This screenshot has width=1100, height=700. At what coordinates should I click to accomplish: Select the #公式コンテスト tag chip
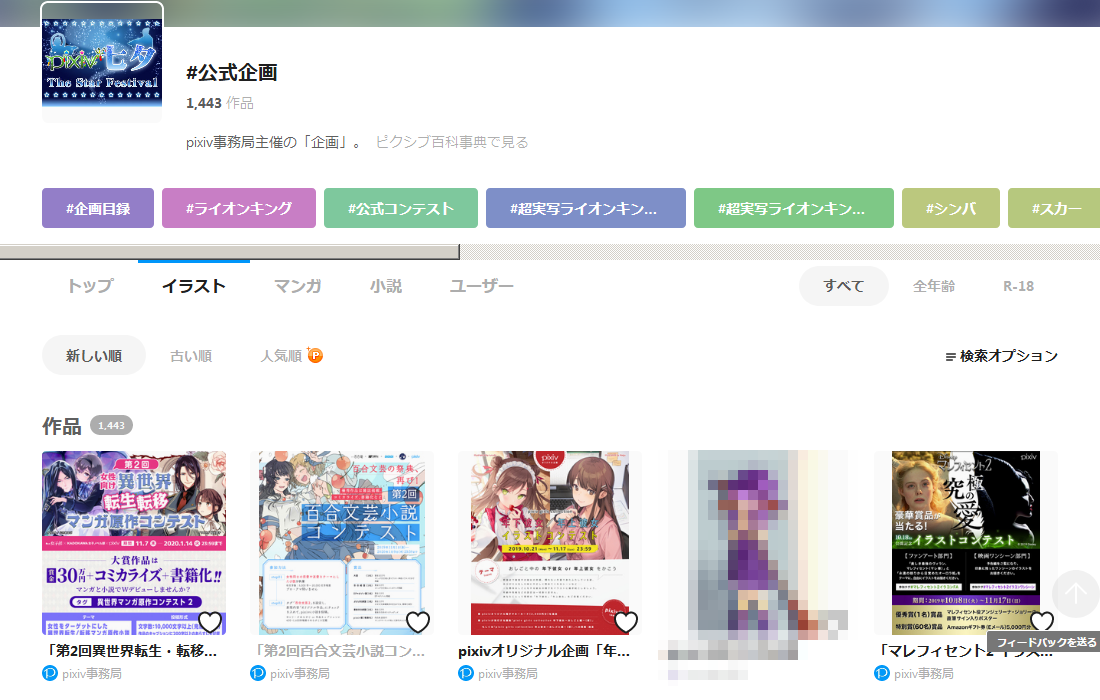(x=401, y=208)
